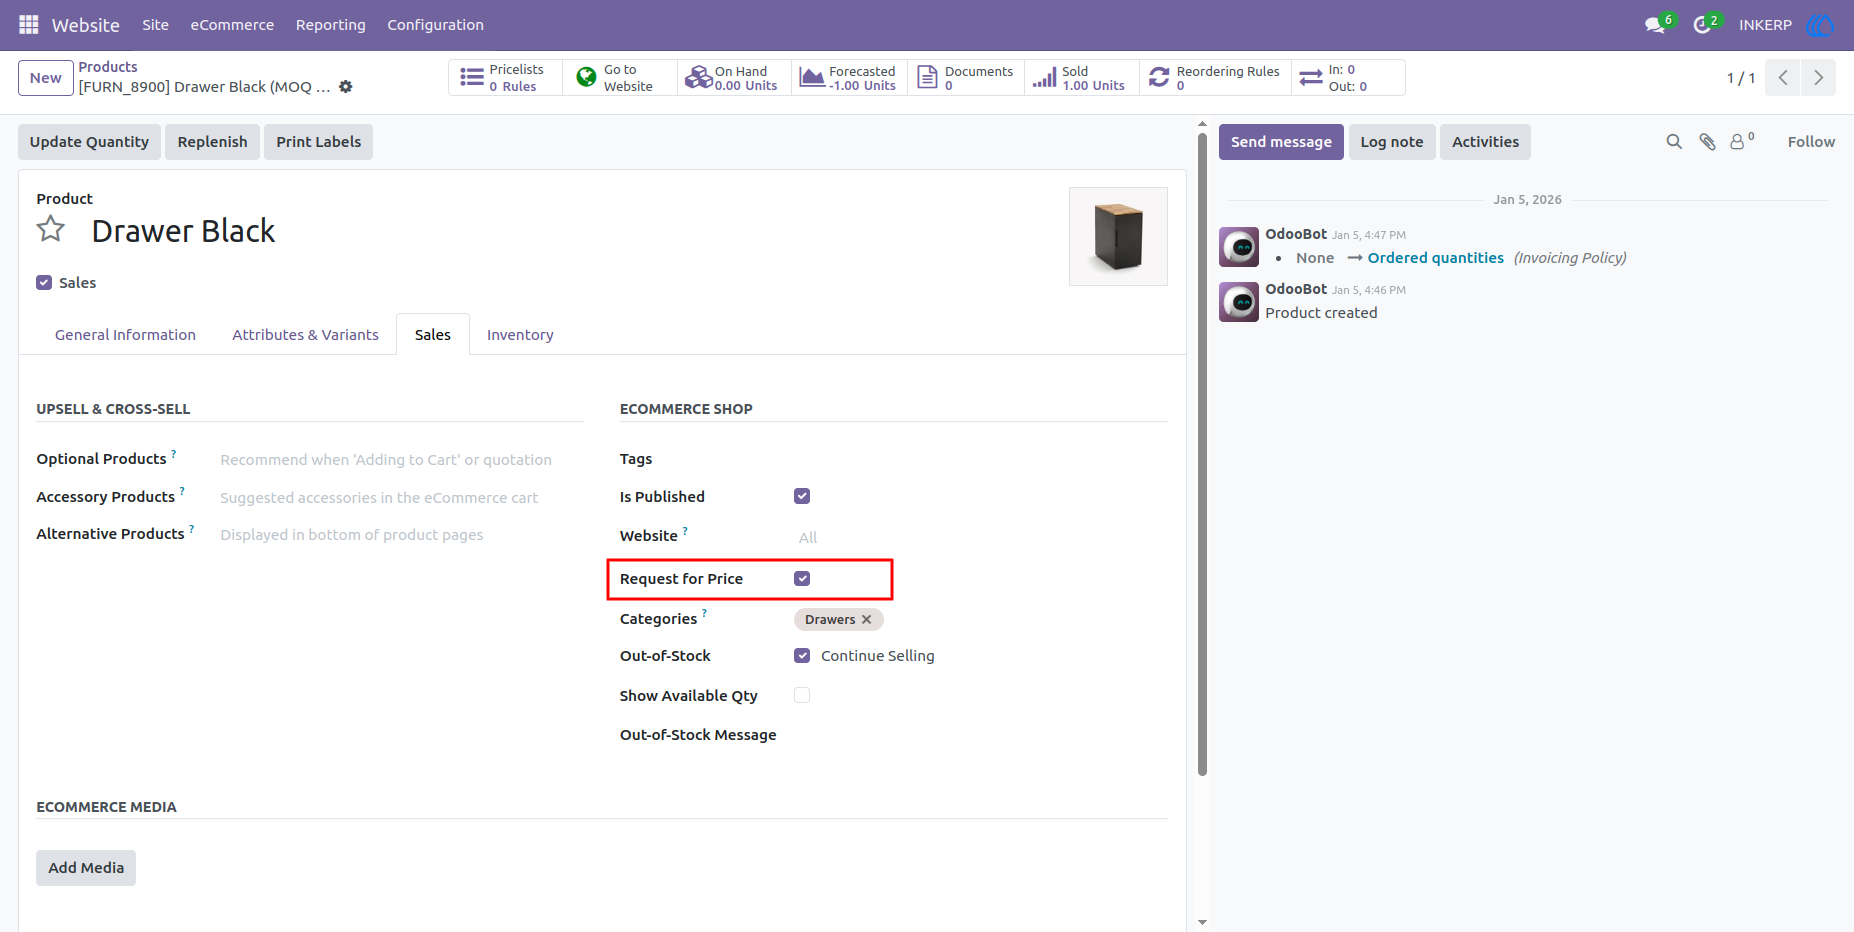1854x932 pixels.
Task: Go to the previous record arrow
Action: (1783, 78)
